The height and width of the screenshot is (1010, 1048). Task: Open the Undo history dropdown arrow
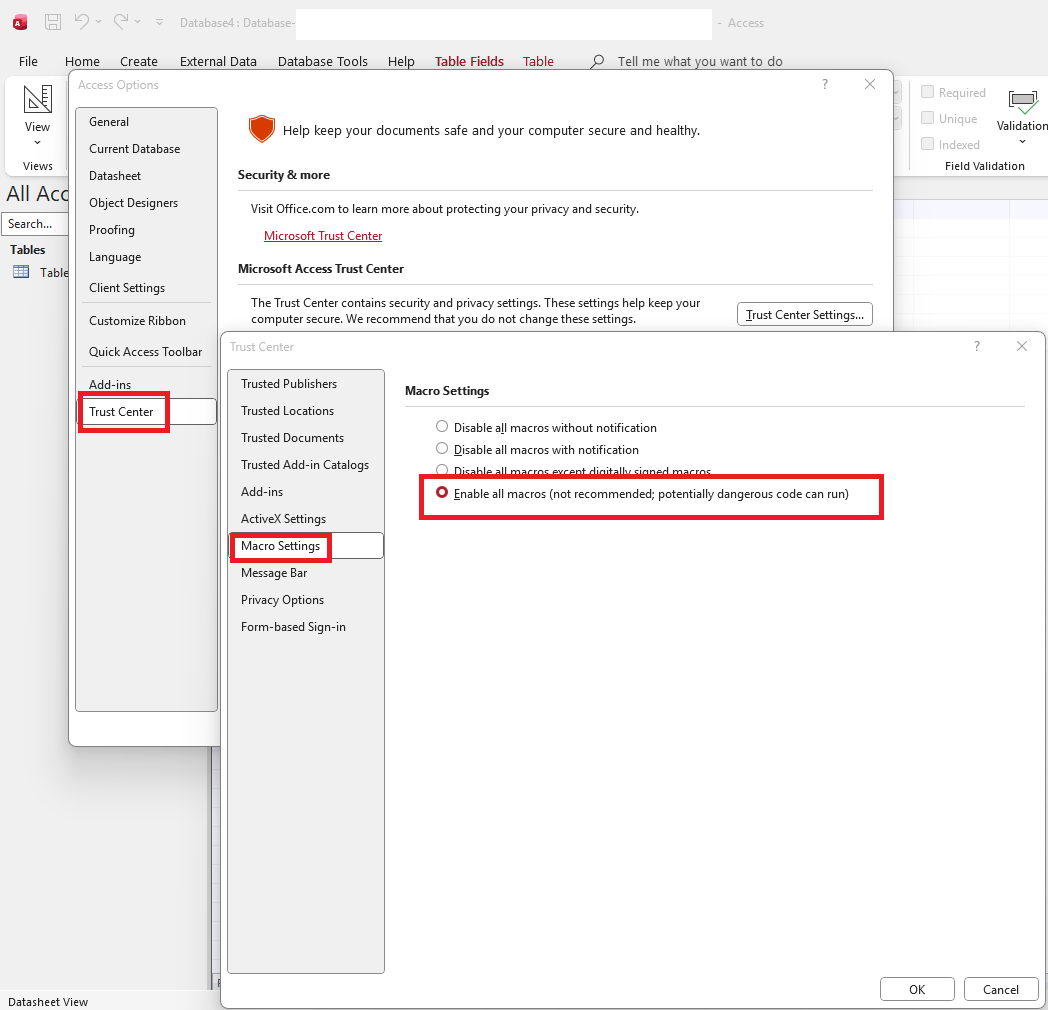pos(98,22)
